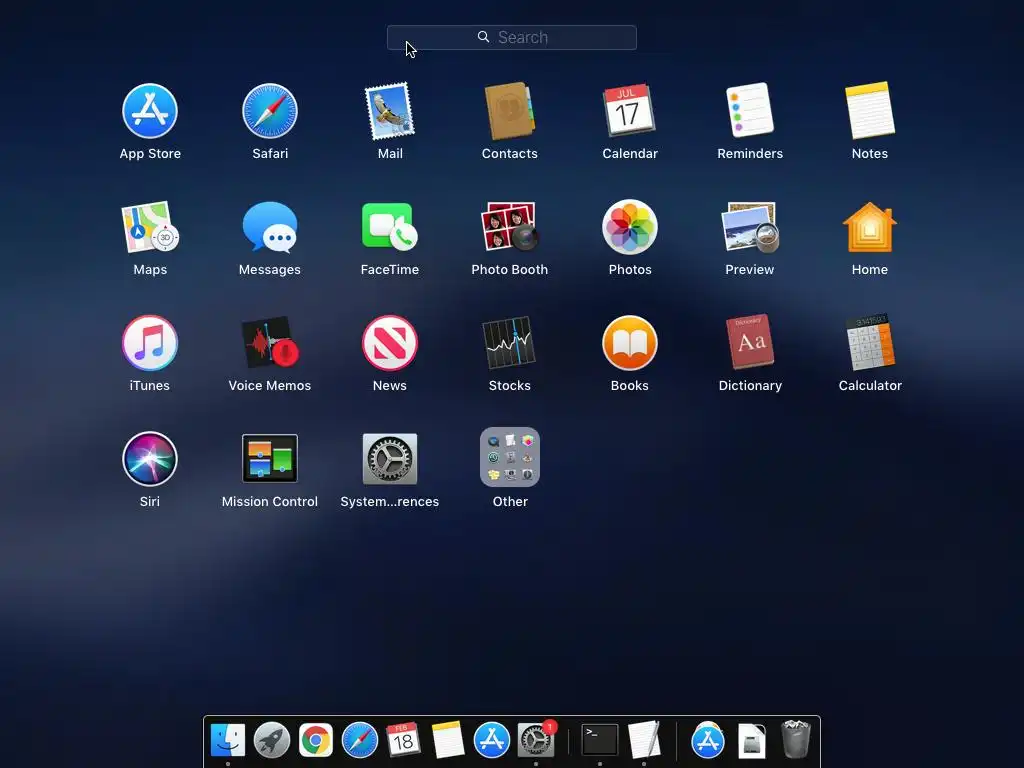Open the Photos app
This screenshot has width=1024, height=768.
630,227
